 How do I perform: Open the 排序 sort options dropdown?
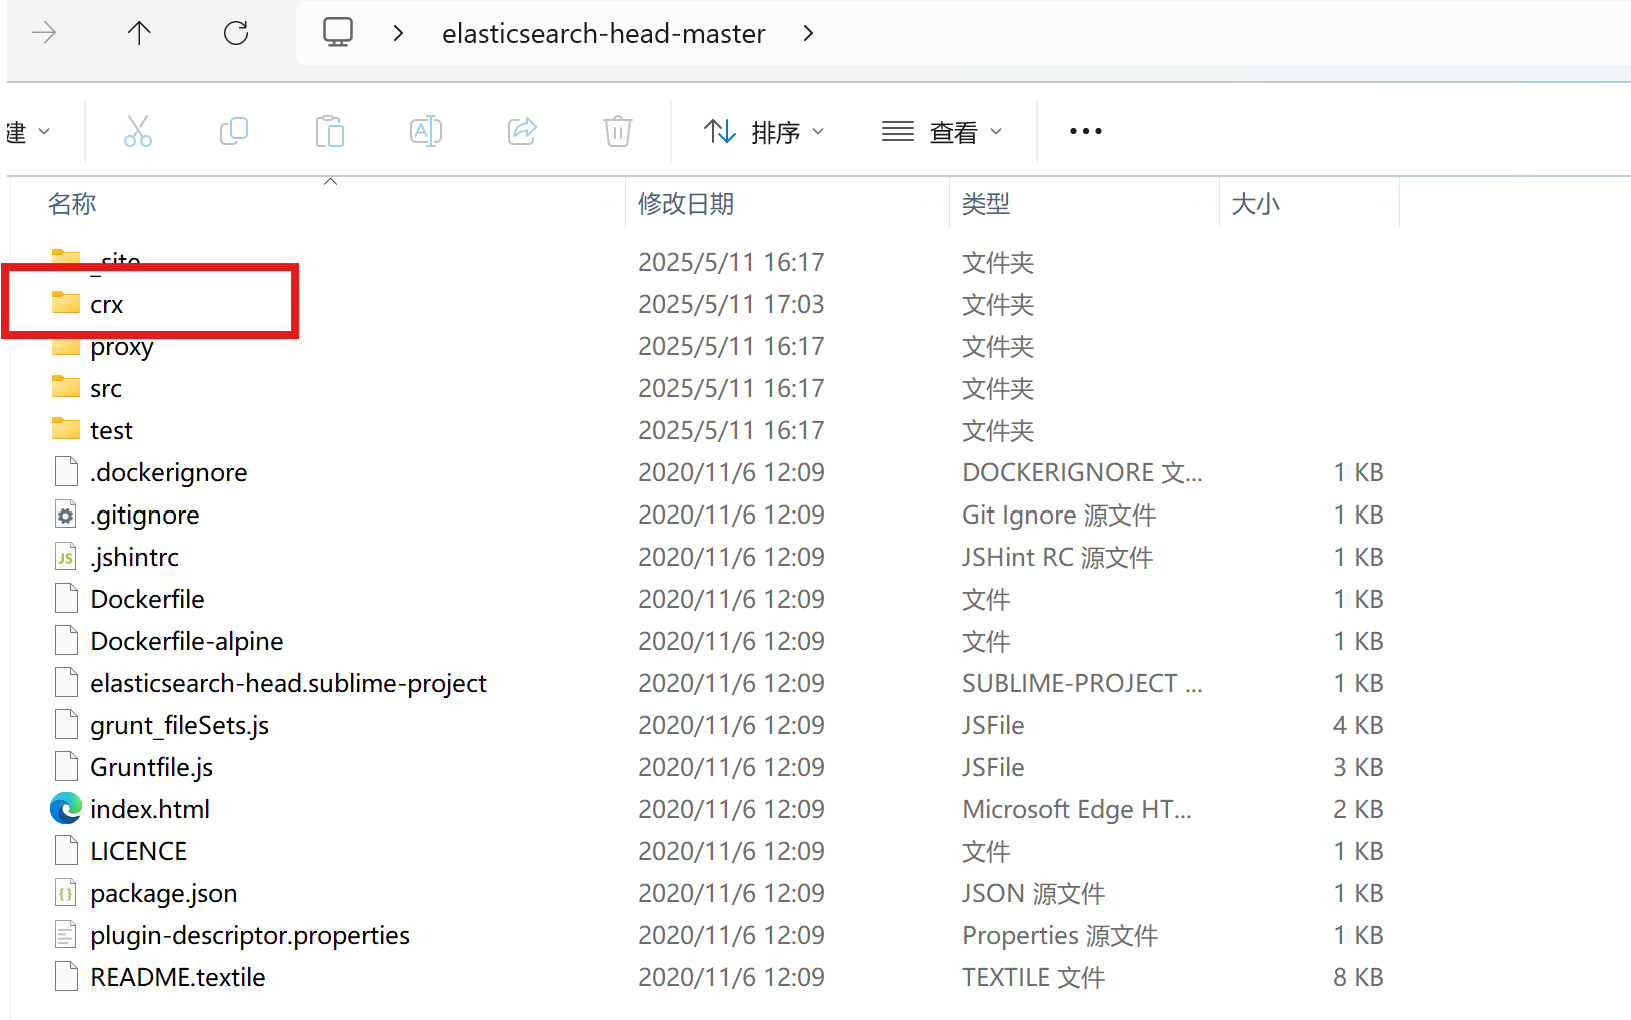(x=764, y=131)
